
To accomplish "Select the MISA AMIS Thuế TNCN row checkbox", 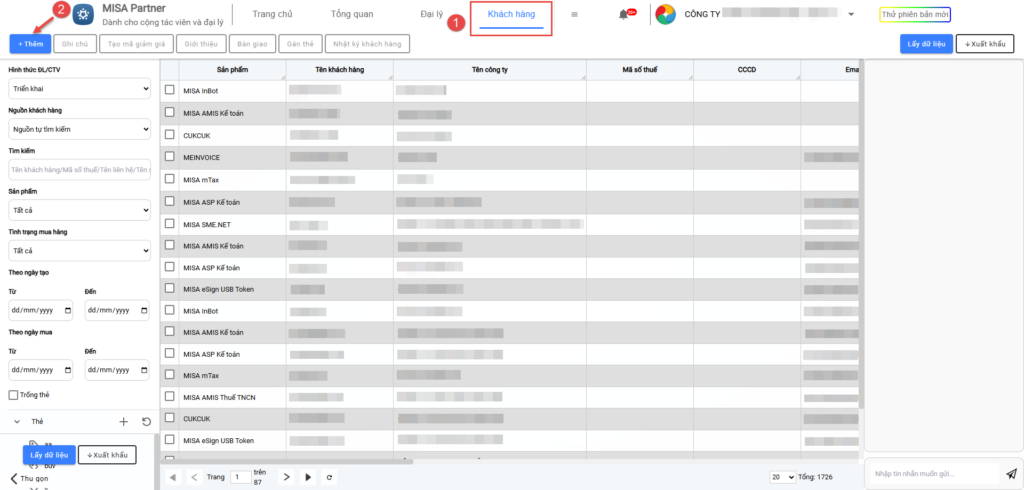I will [170, 397].
